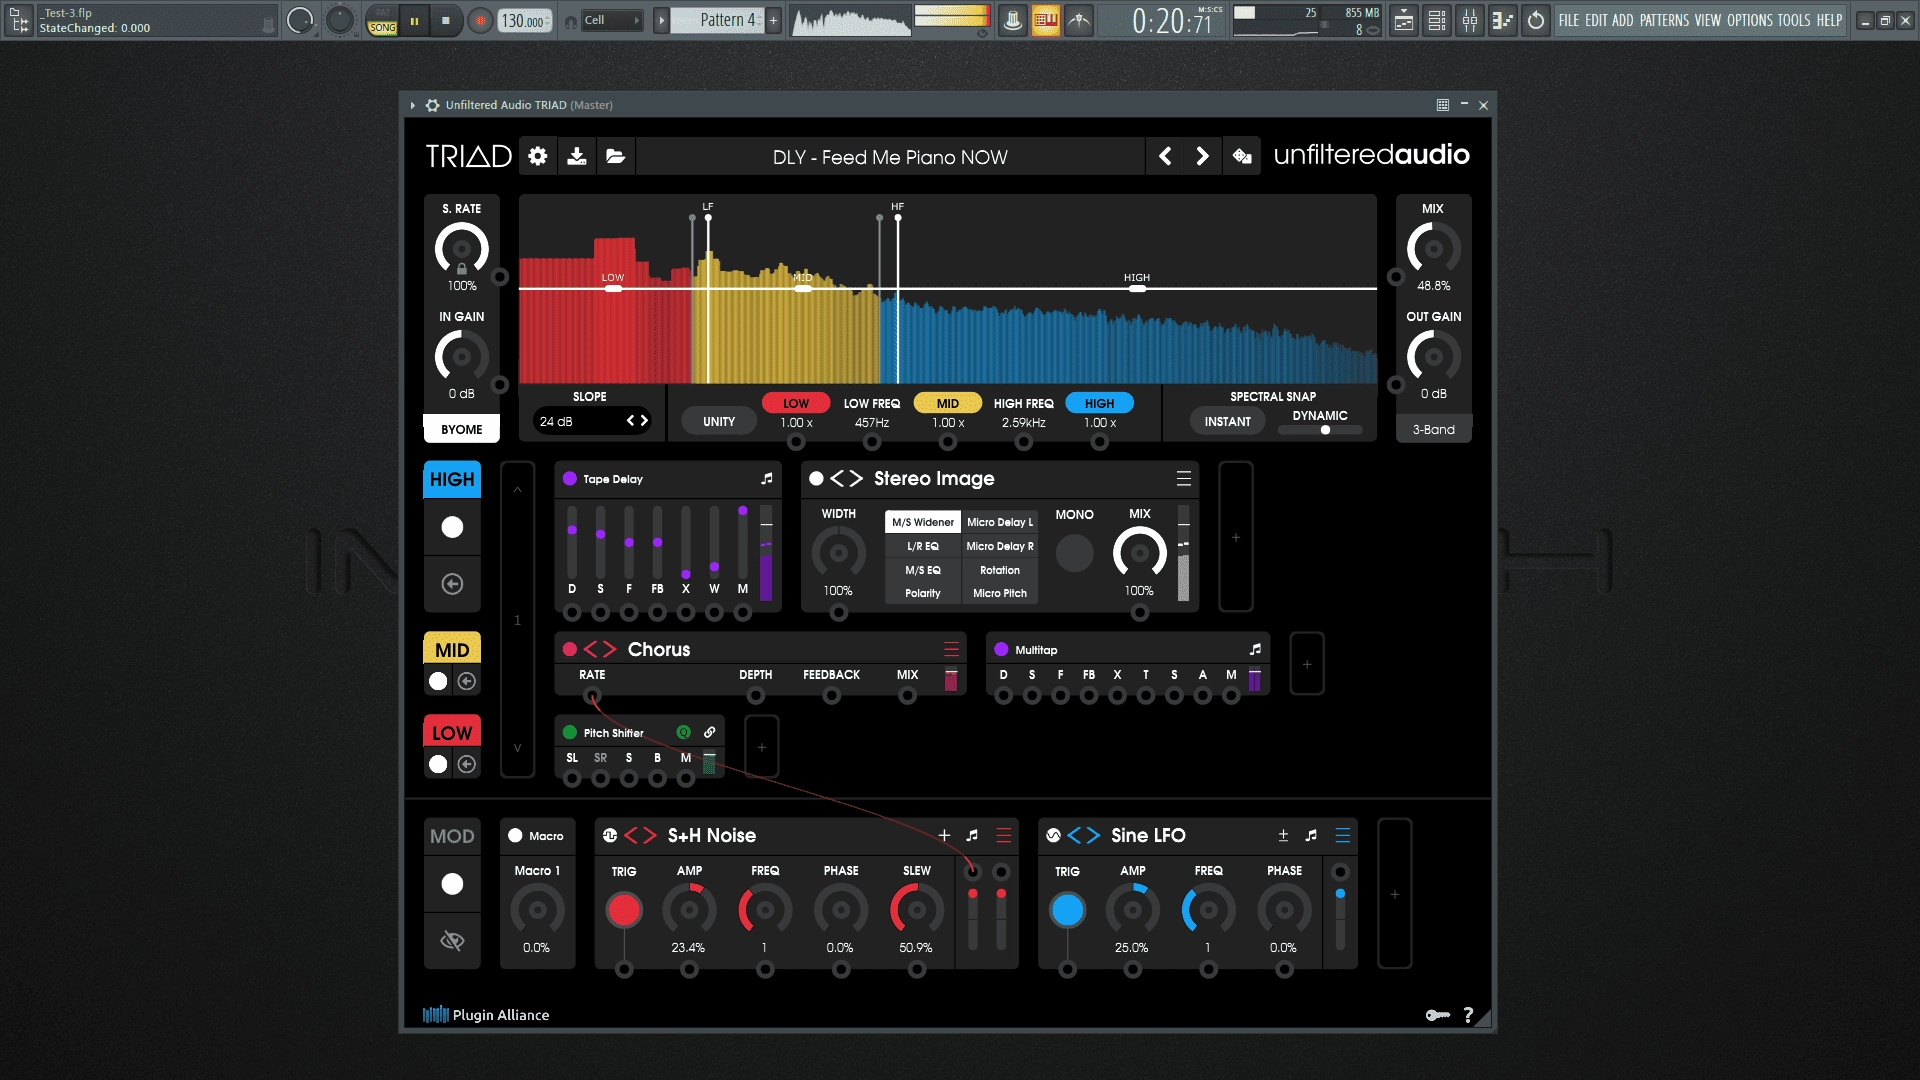The image size is (1920, 1080).
Task: Open the FL Studio mixer icon in toolbar
Action: (x=1470, y=20)
